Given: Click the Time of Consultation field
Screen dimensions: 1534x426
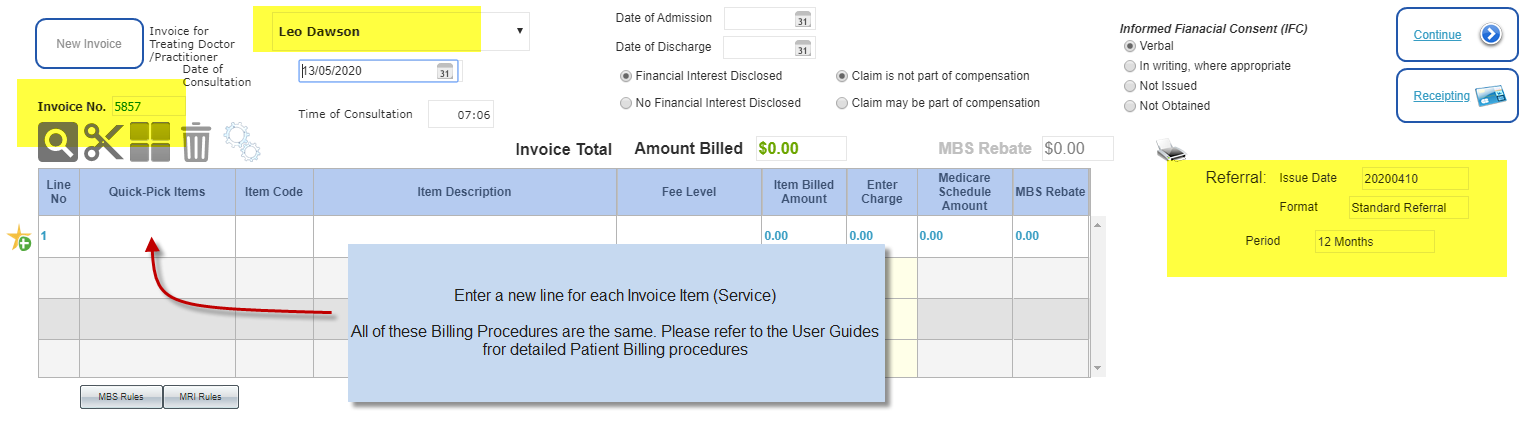Looking at the screenshot, I should coord(461,115).
